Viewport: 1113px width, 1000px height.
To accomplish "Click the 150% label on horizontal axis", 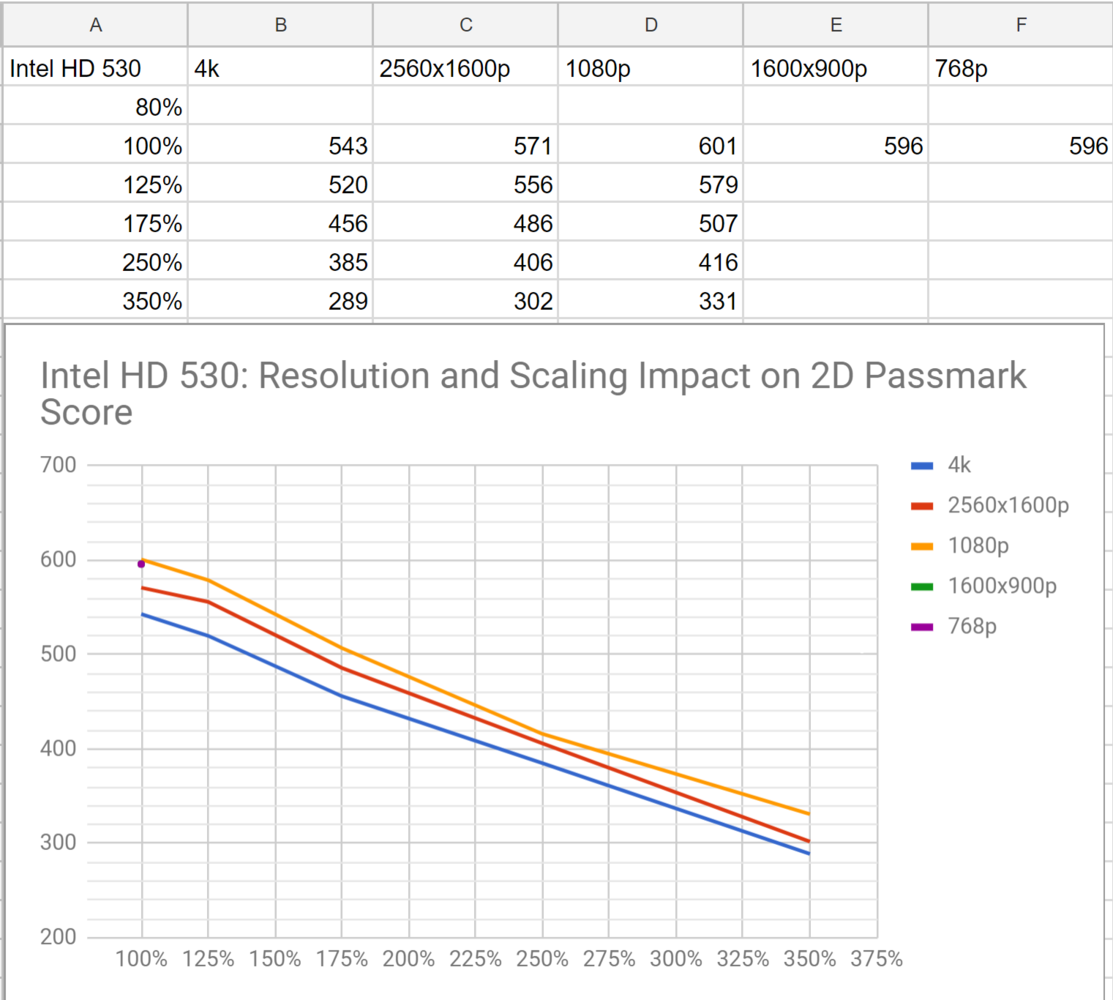I will [275, 960].
